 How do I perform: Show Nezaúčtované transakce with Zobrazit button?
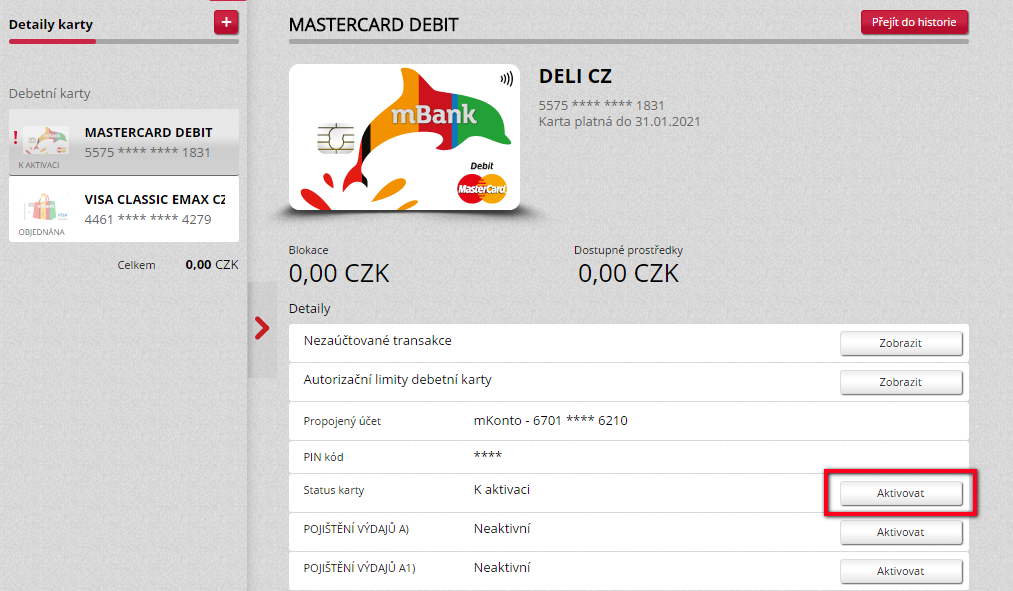coord(901,343)
